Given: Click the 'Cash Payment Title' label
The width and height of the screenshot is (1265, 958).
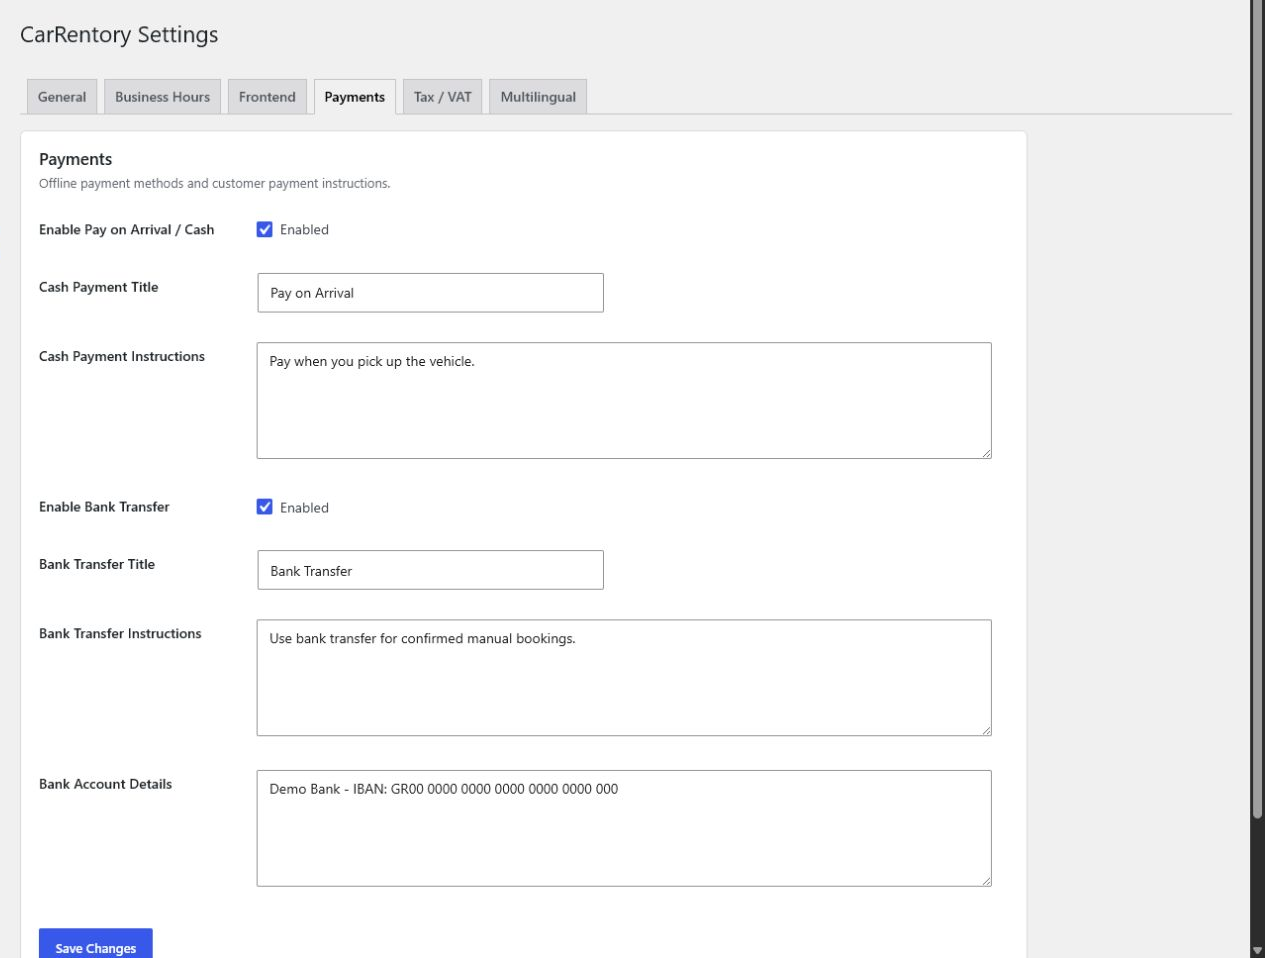Looking at the screenshot, I should [99, 287].
